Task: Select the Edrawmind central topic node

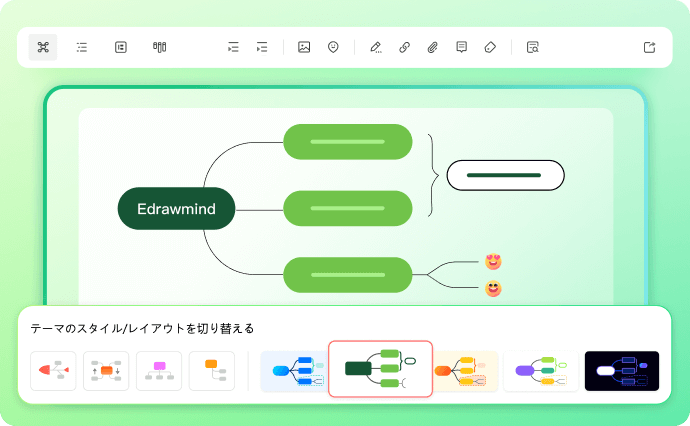Action: point(176,209)
